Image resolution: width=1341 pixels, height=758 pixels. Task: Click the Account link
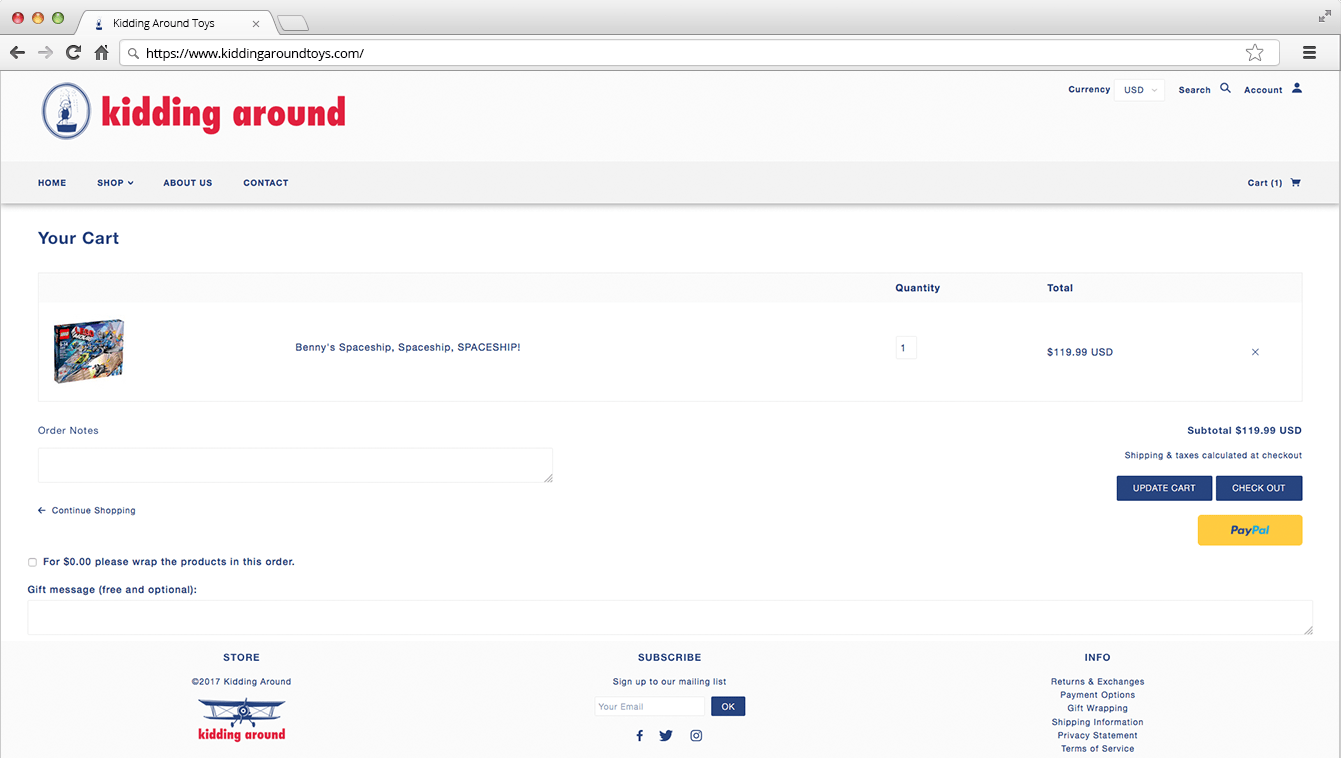pyautogui.click(x=1263, y=90)
